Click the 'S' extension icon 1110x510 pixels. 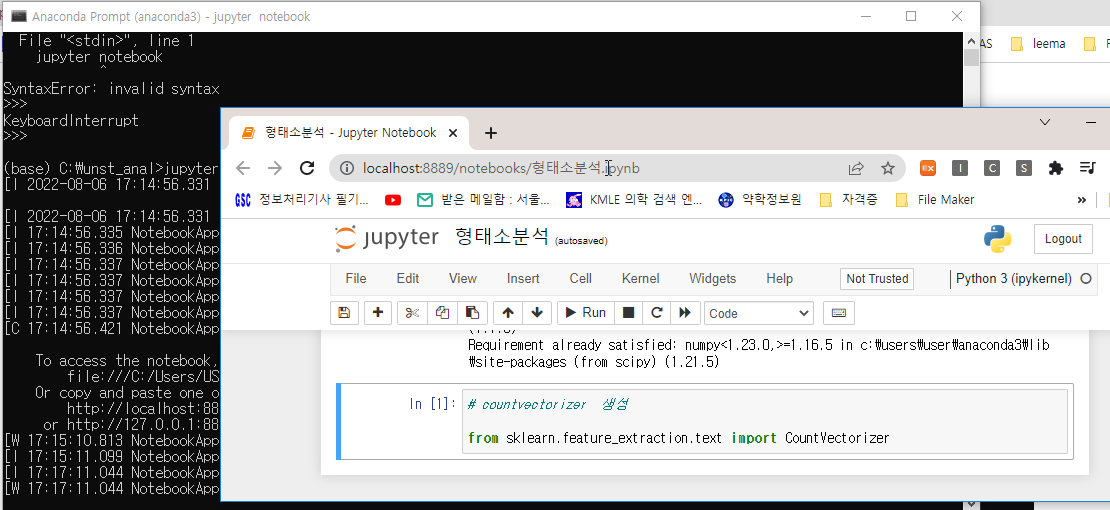(1024, 168)
